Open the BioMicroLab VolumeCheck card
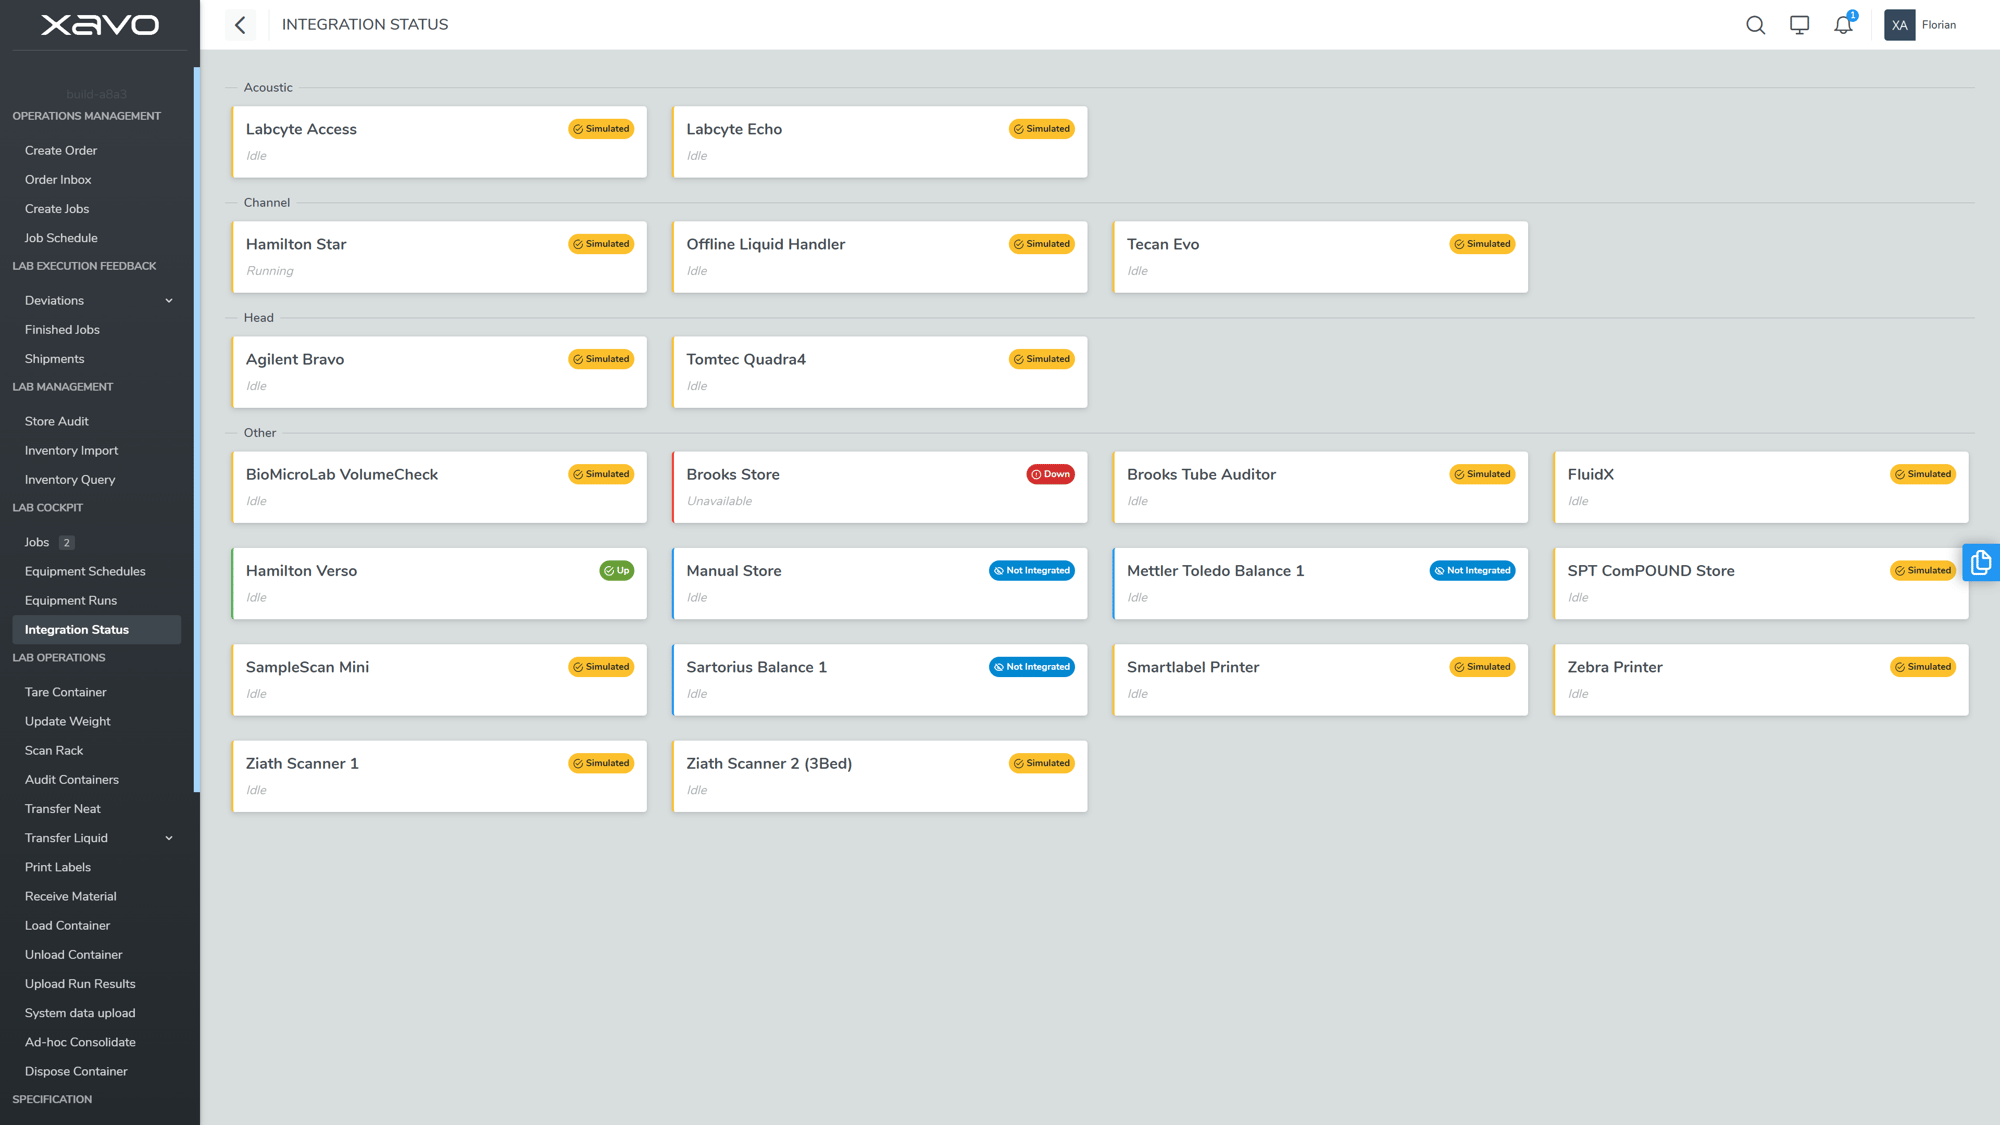This screenshot has width=2000, height=1125. click(x=439, y=487)
